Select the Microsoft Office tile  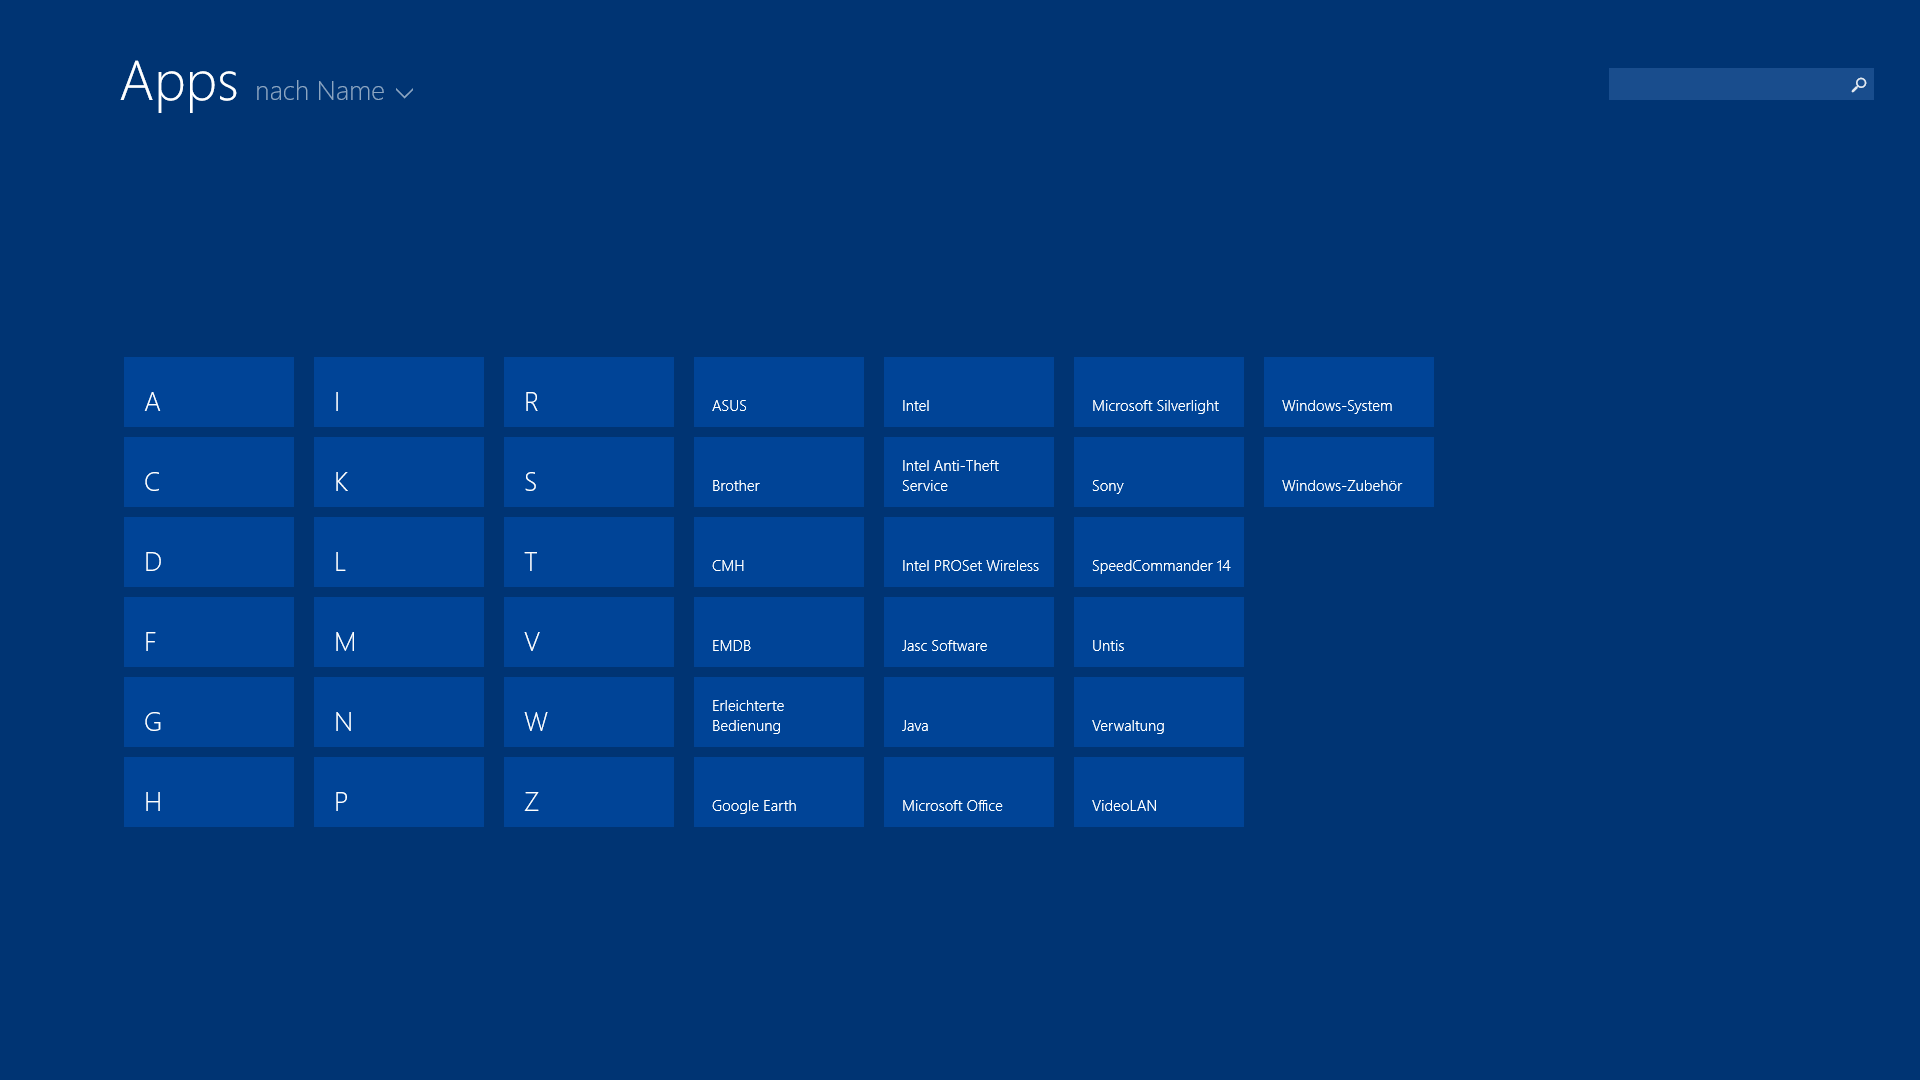click(969, 792)
